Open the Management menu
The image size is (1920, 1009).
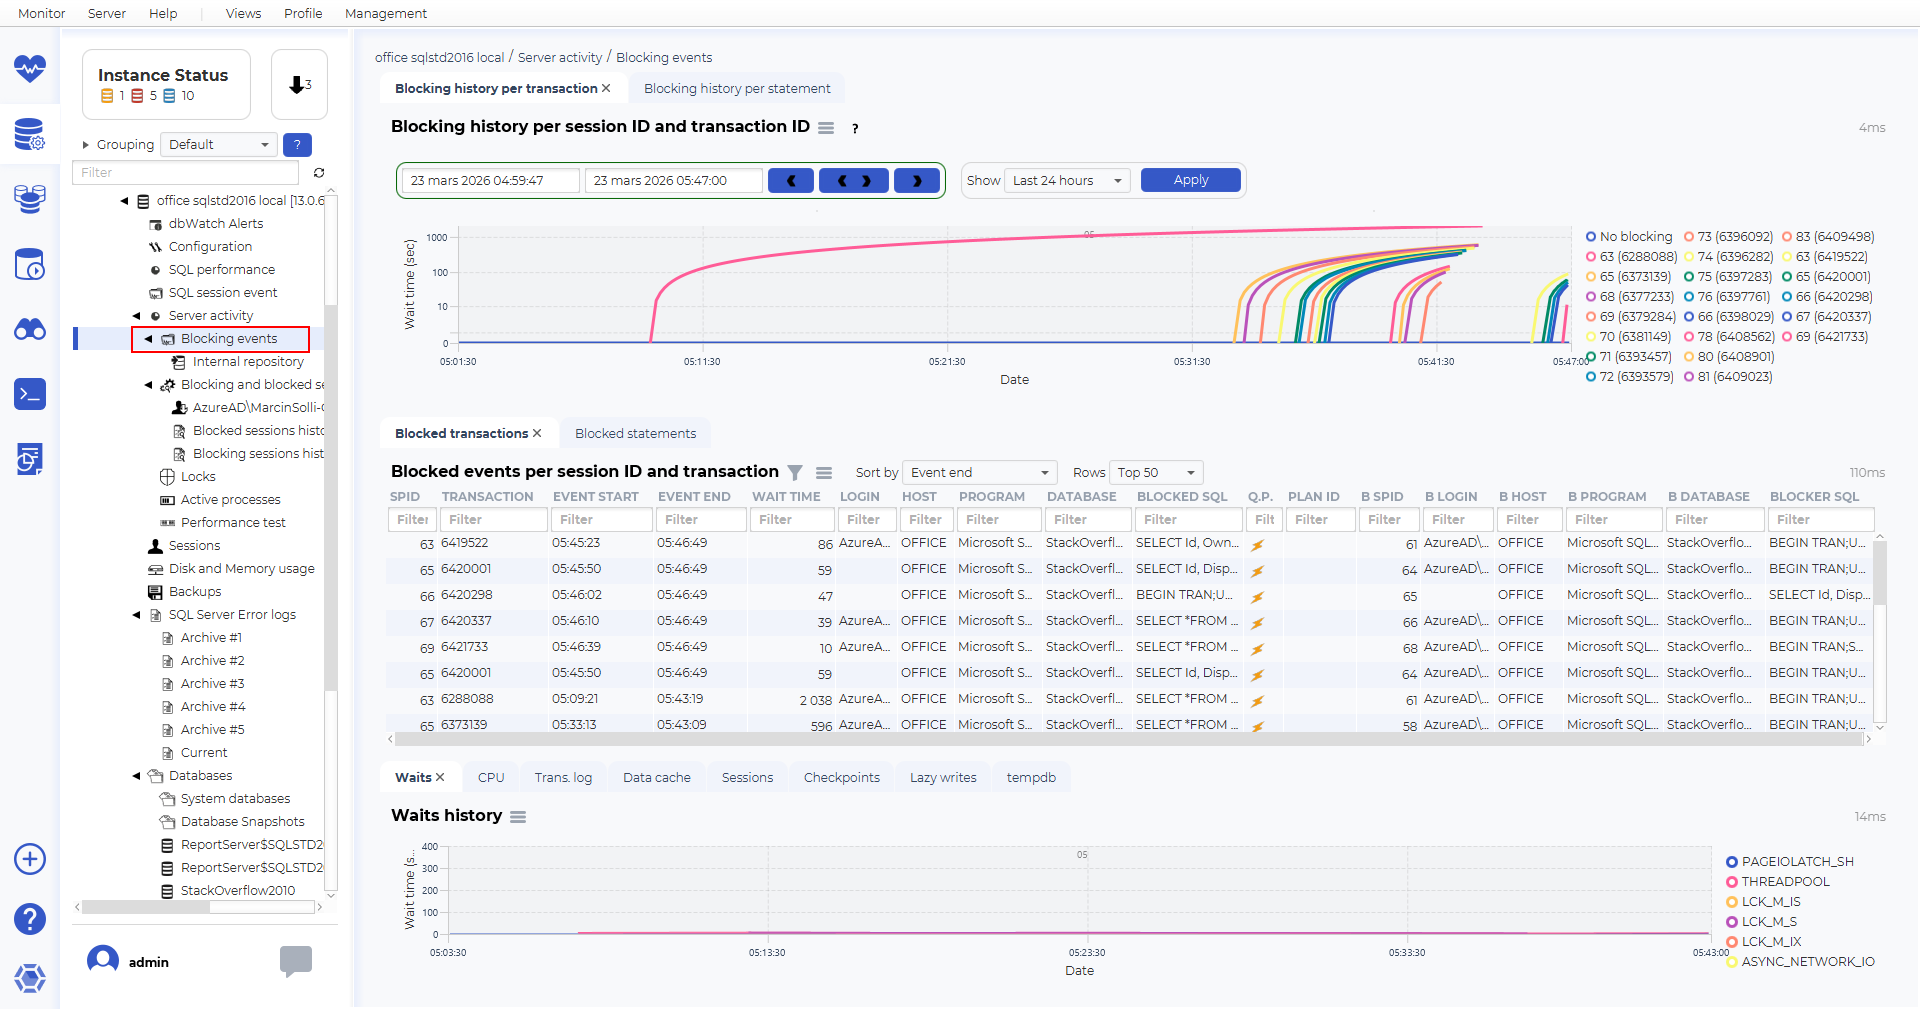tap(385, 13)
